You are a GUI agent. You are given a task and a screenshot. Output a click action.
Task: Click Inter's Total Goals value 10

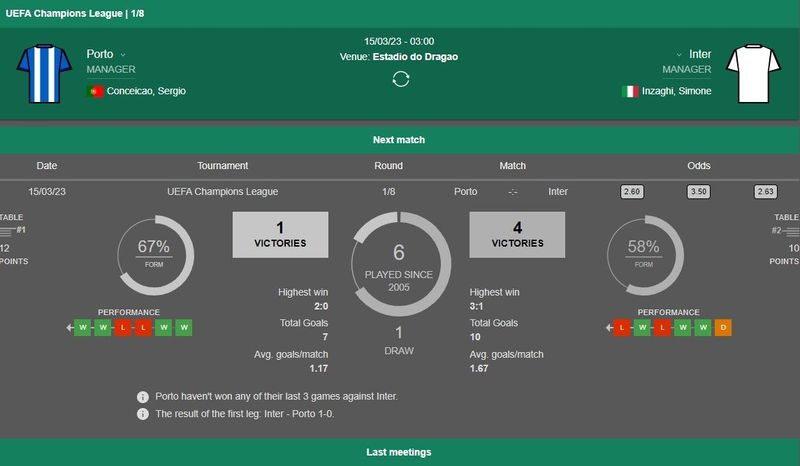pos(475,337)
